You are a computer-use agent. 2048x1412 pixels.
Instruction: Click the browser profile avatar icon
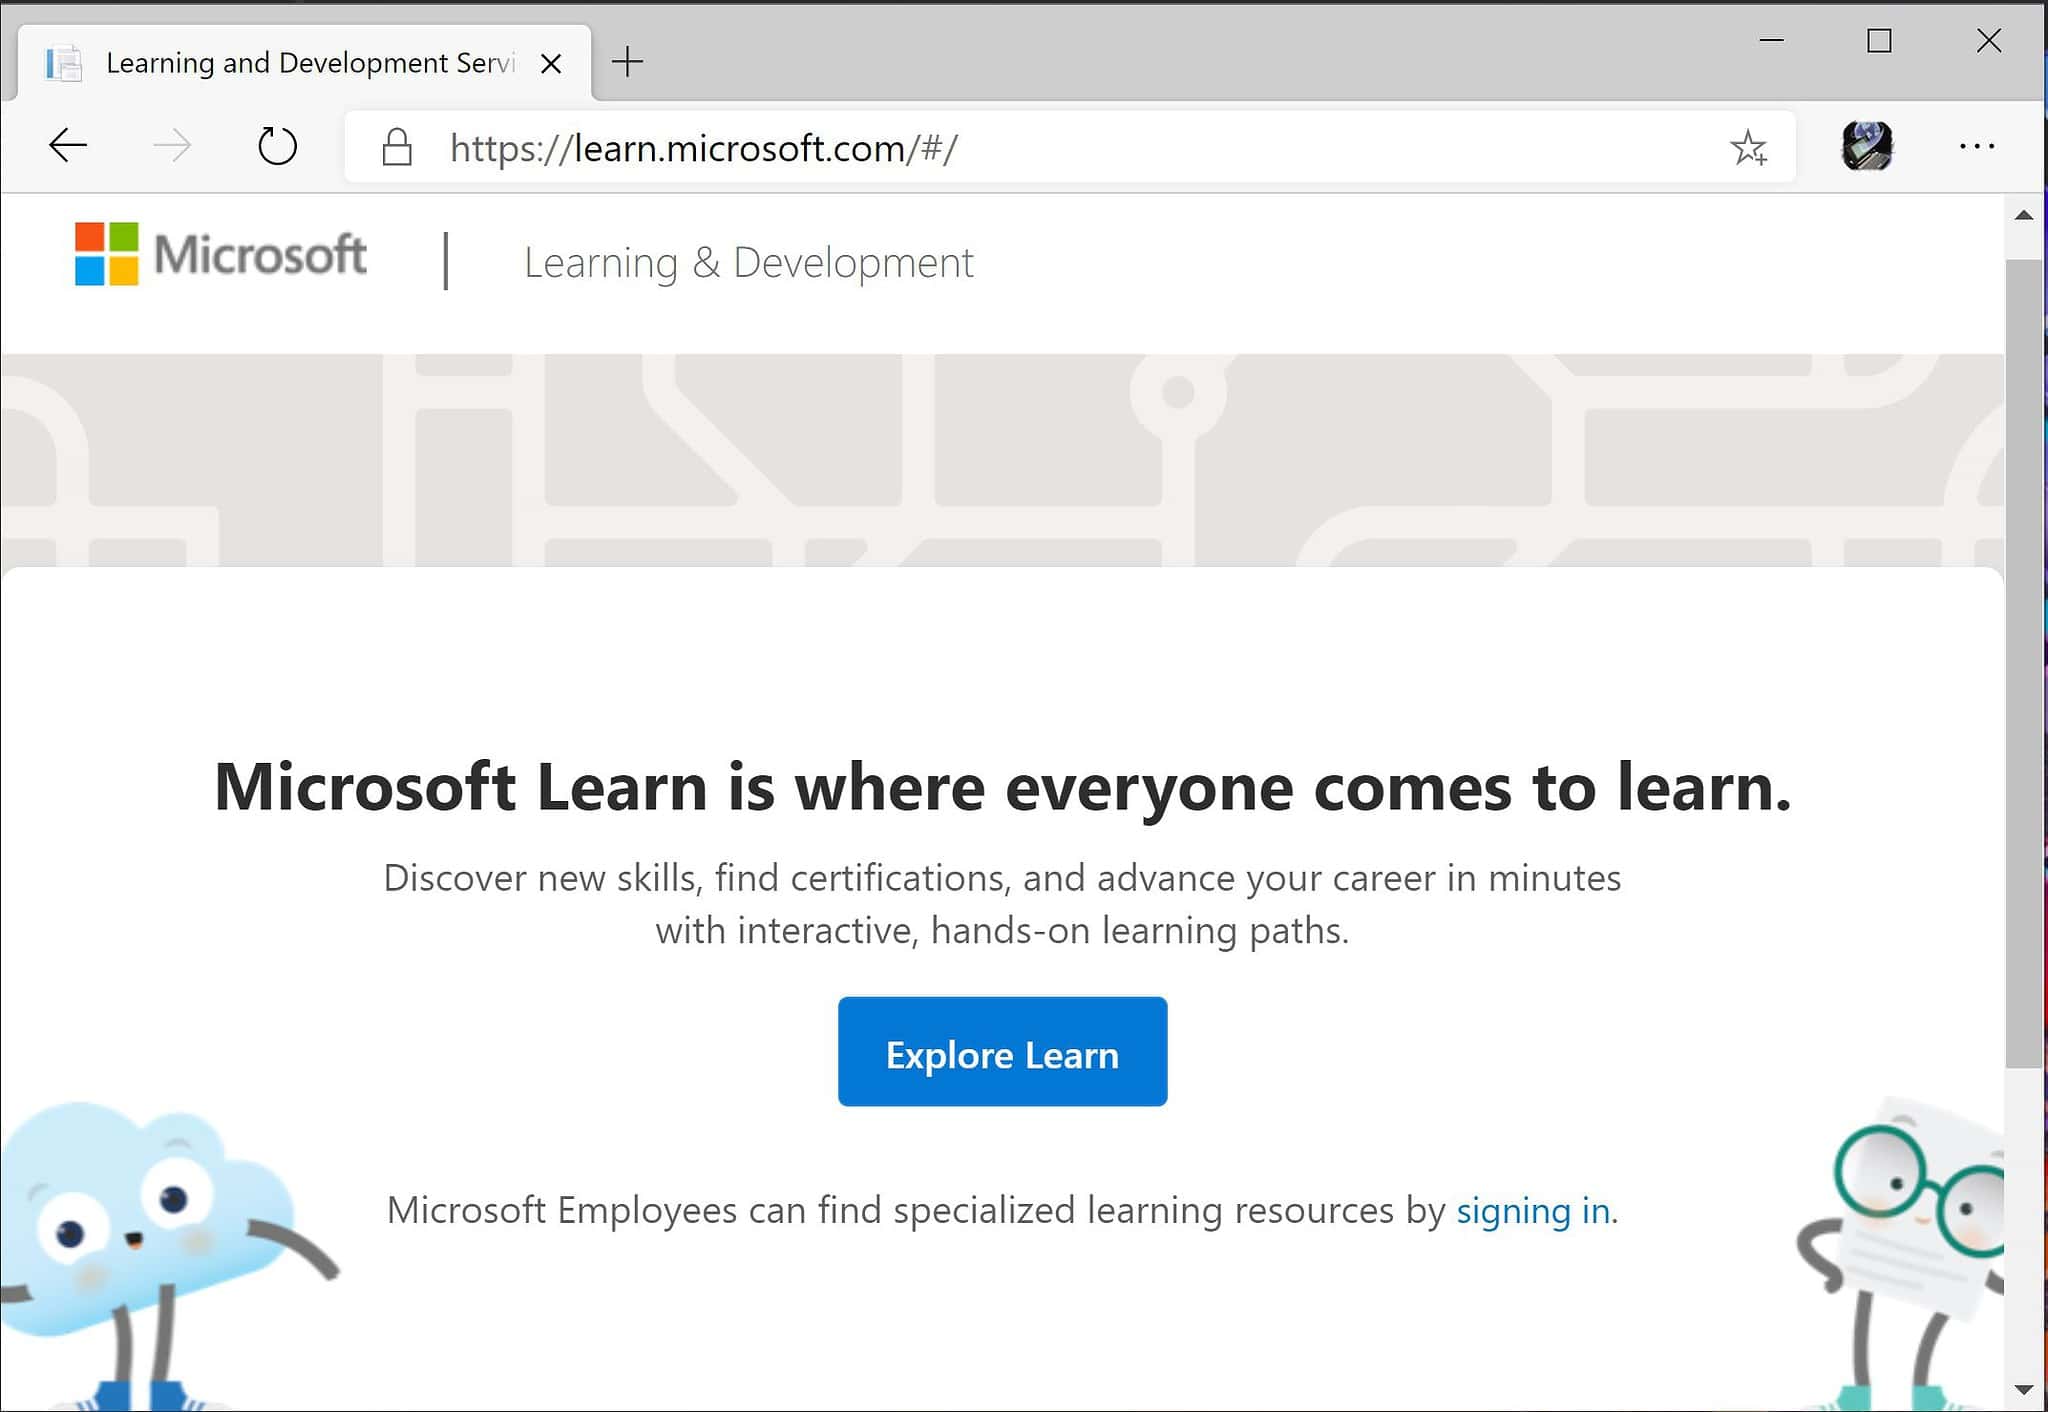pyautogui.click(x=1868, y=148)
